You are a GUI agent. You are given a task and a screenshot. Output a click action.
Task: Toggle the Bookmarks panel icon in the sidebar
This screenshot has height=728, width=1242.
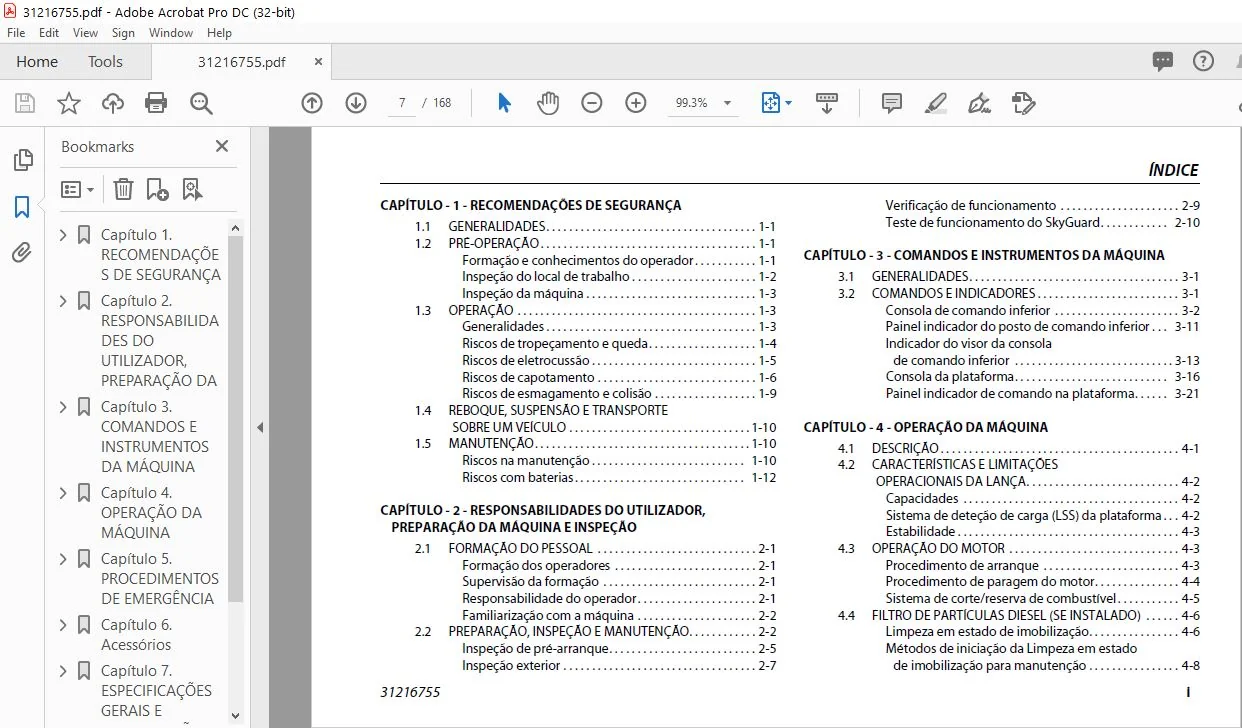pos(22,207)
